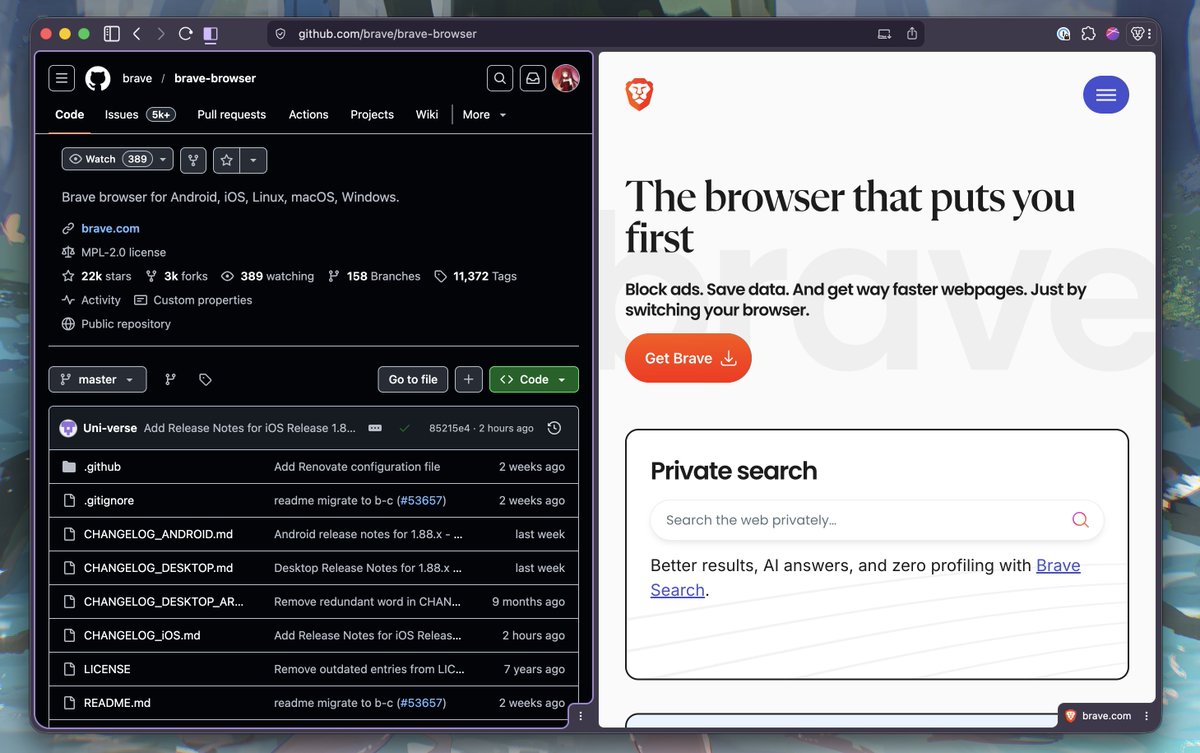Select the Code tab
1200x753 pixels.
69,115
